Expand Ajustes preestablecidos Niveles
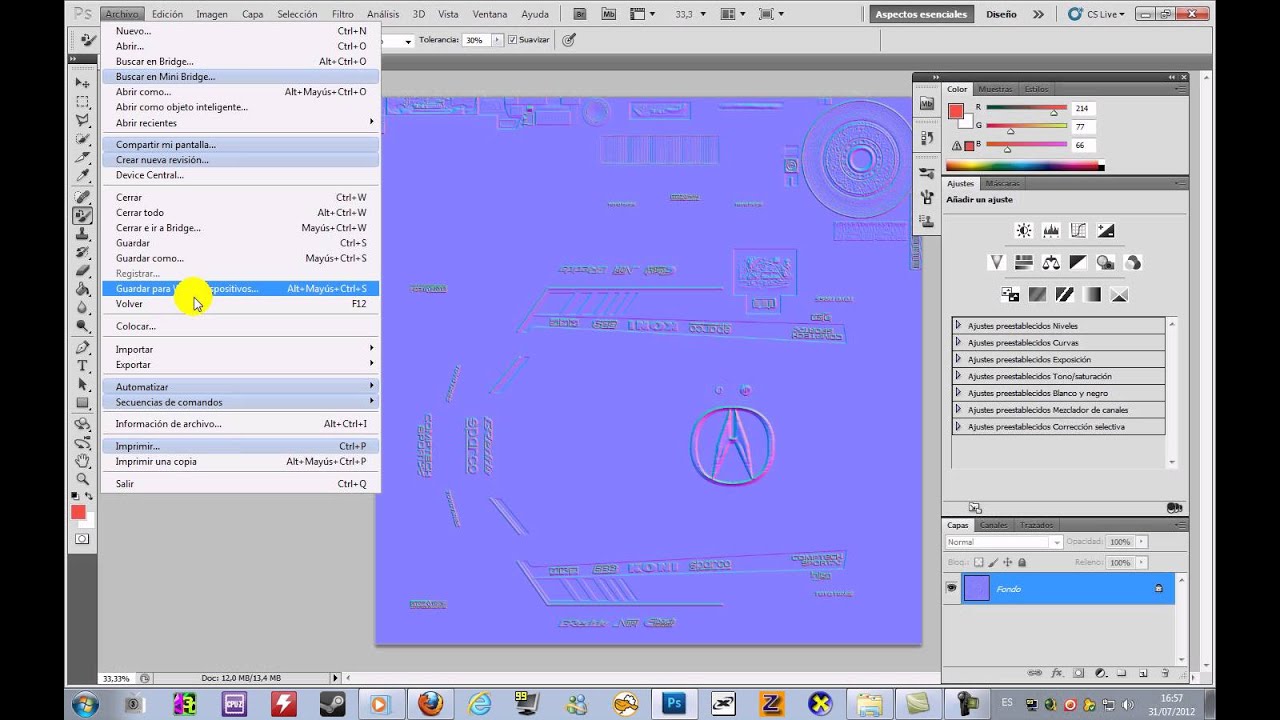 tap(958, 325)
